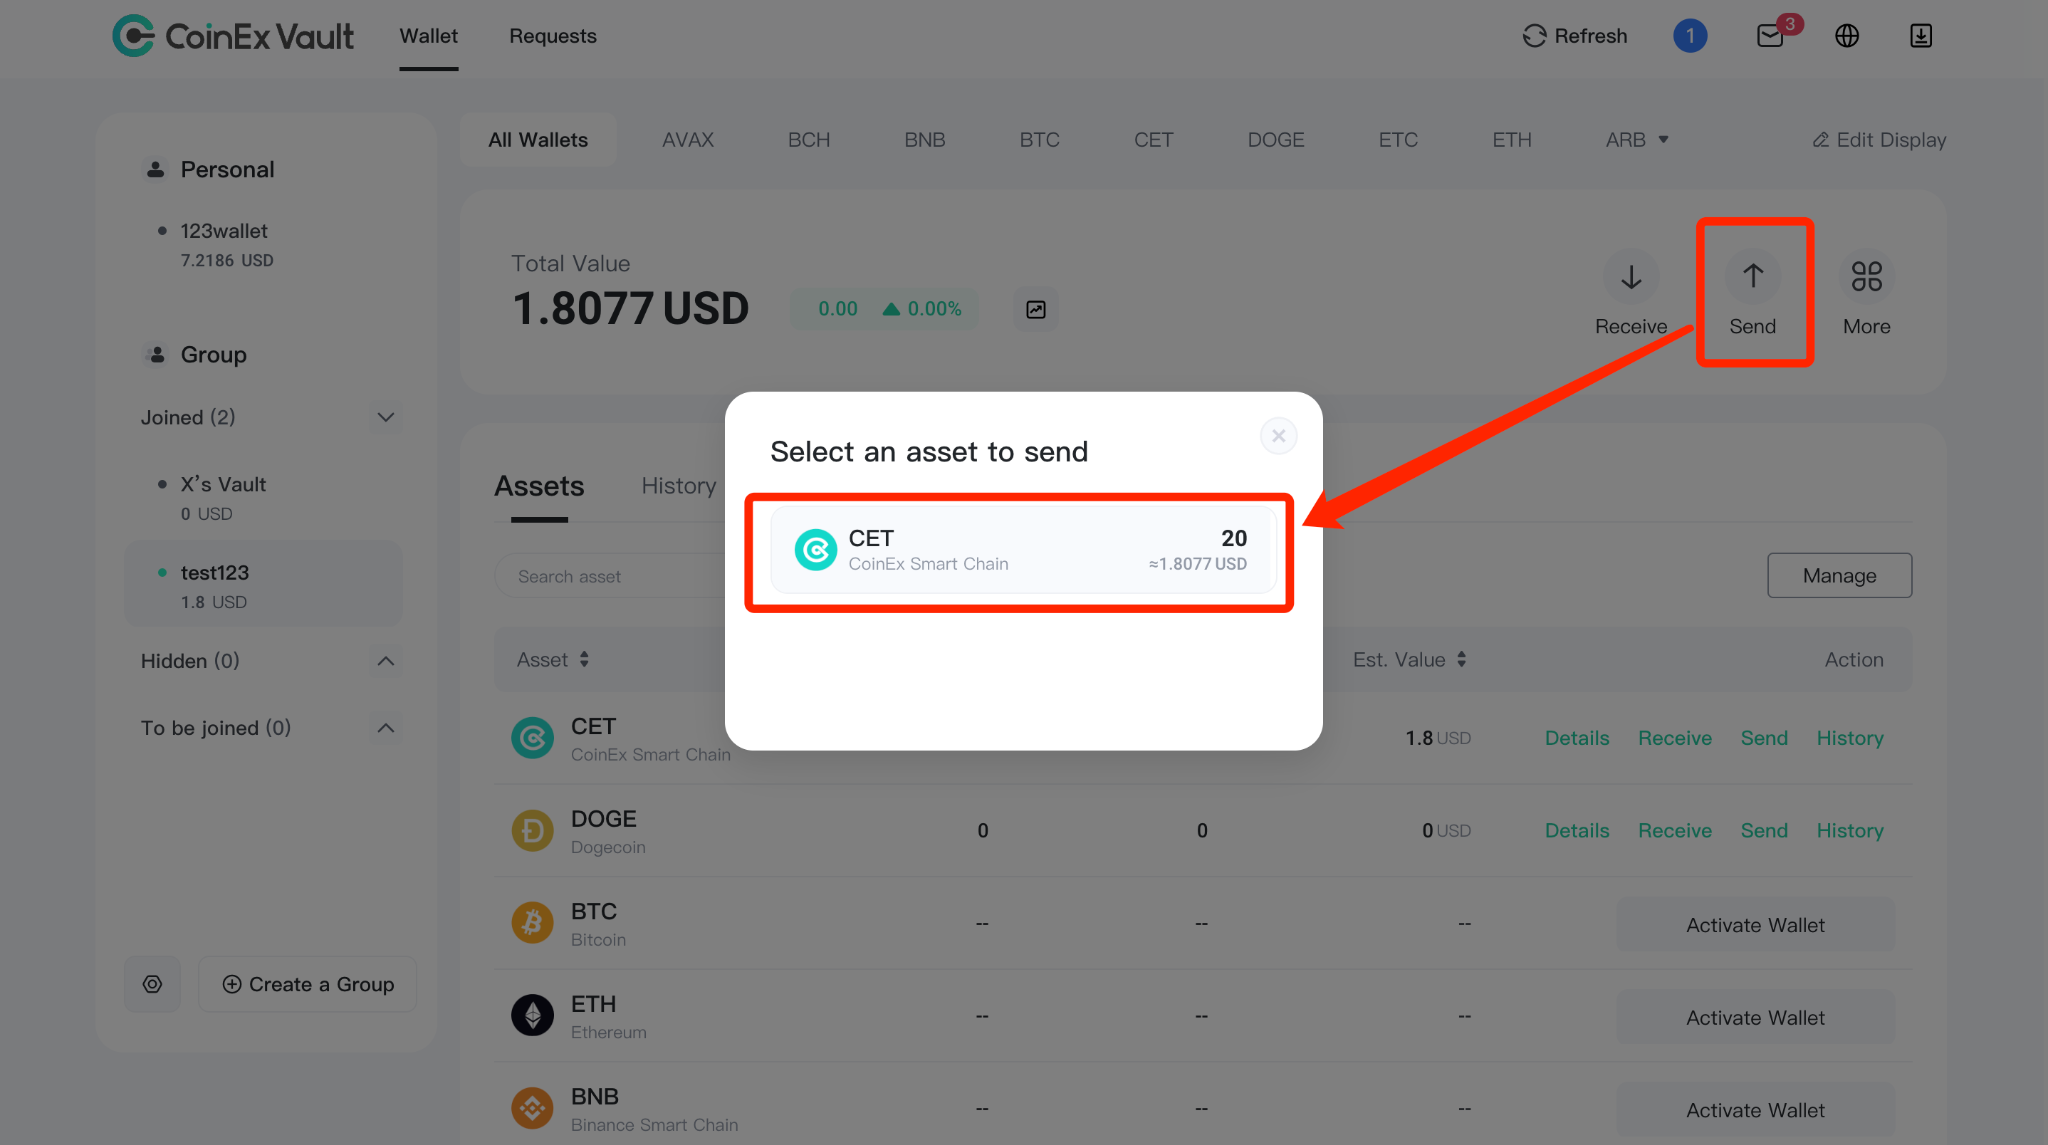Screen dimensions: 2048x1145
Task: Click the download app icon in header
Action: tap(1920, 36)
